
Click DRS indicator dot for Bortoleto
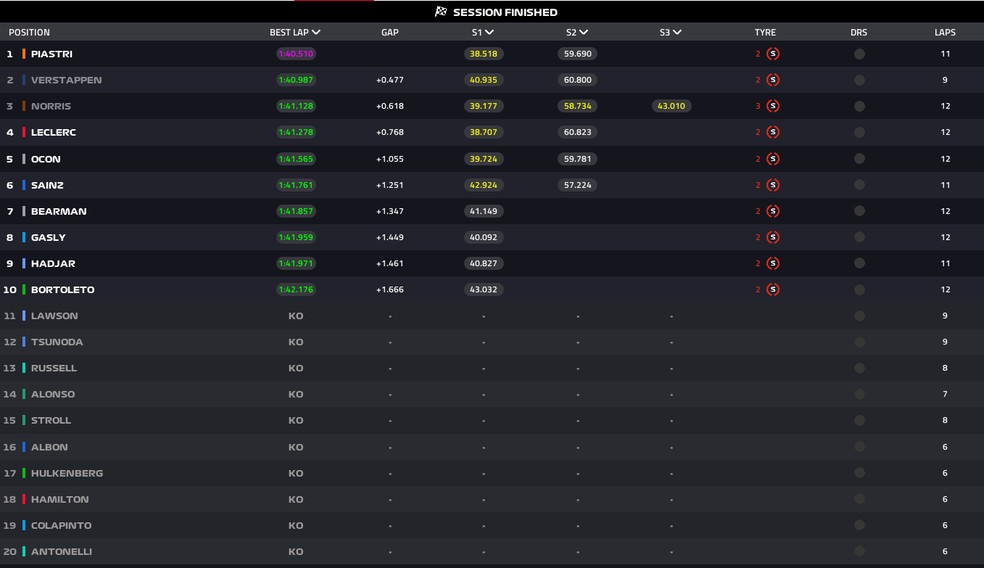point(860,290)
